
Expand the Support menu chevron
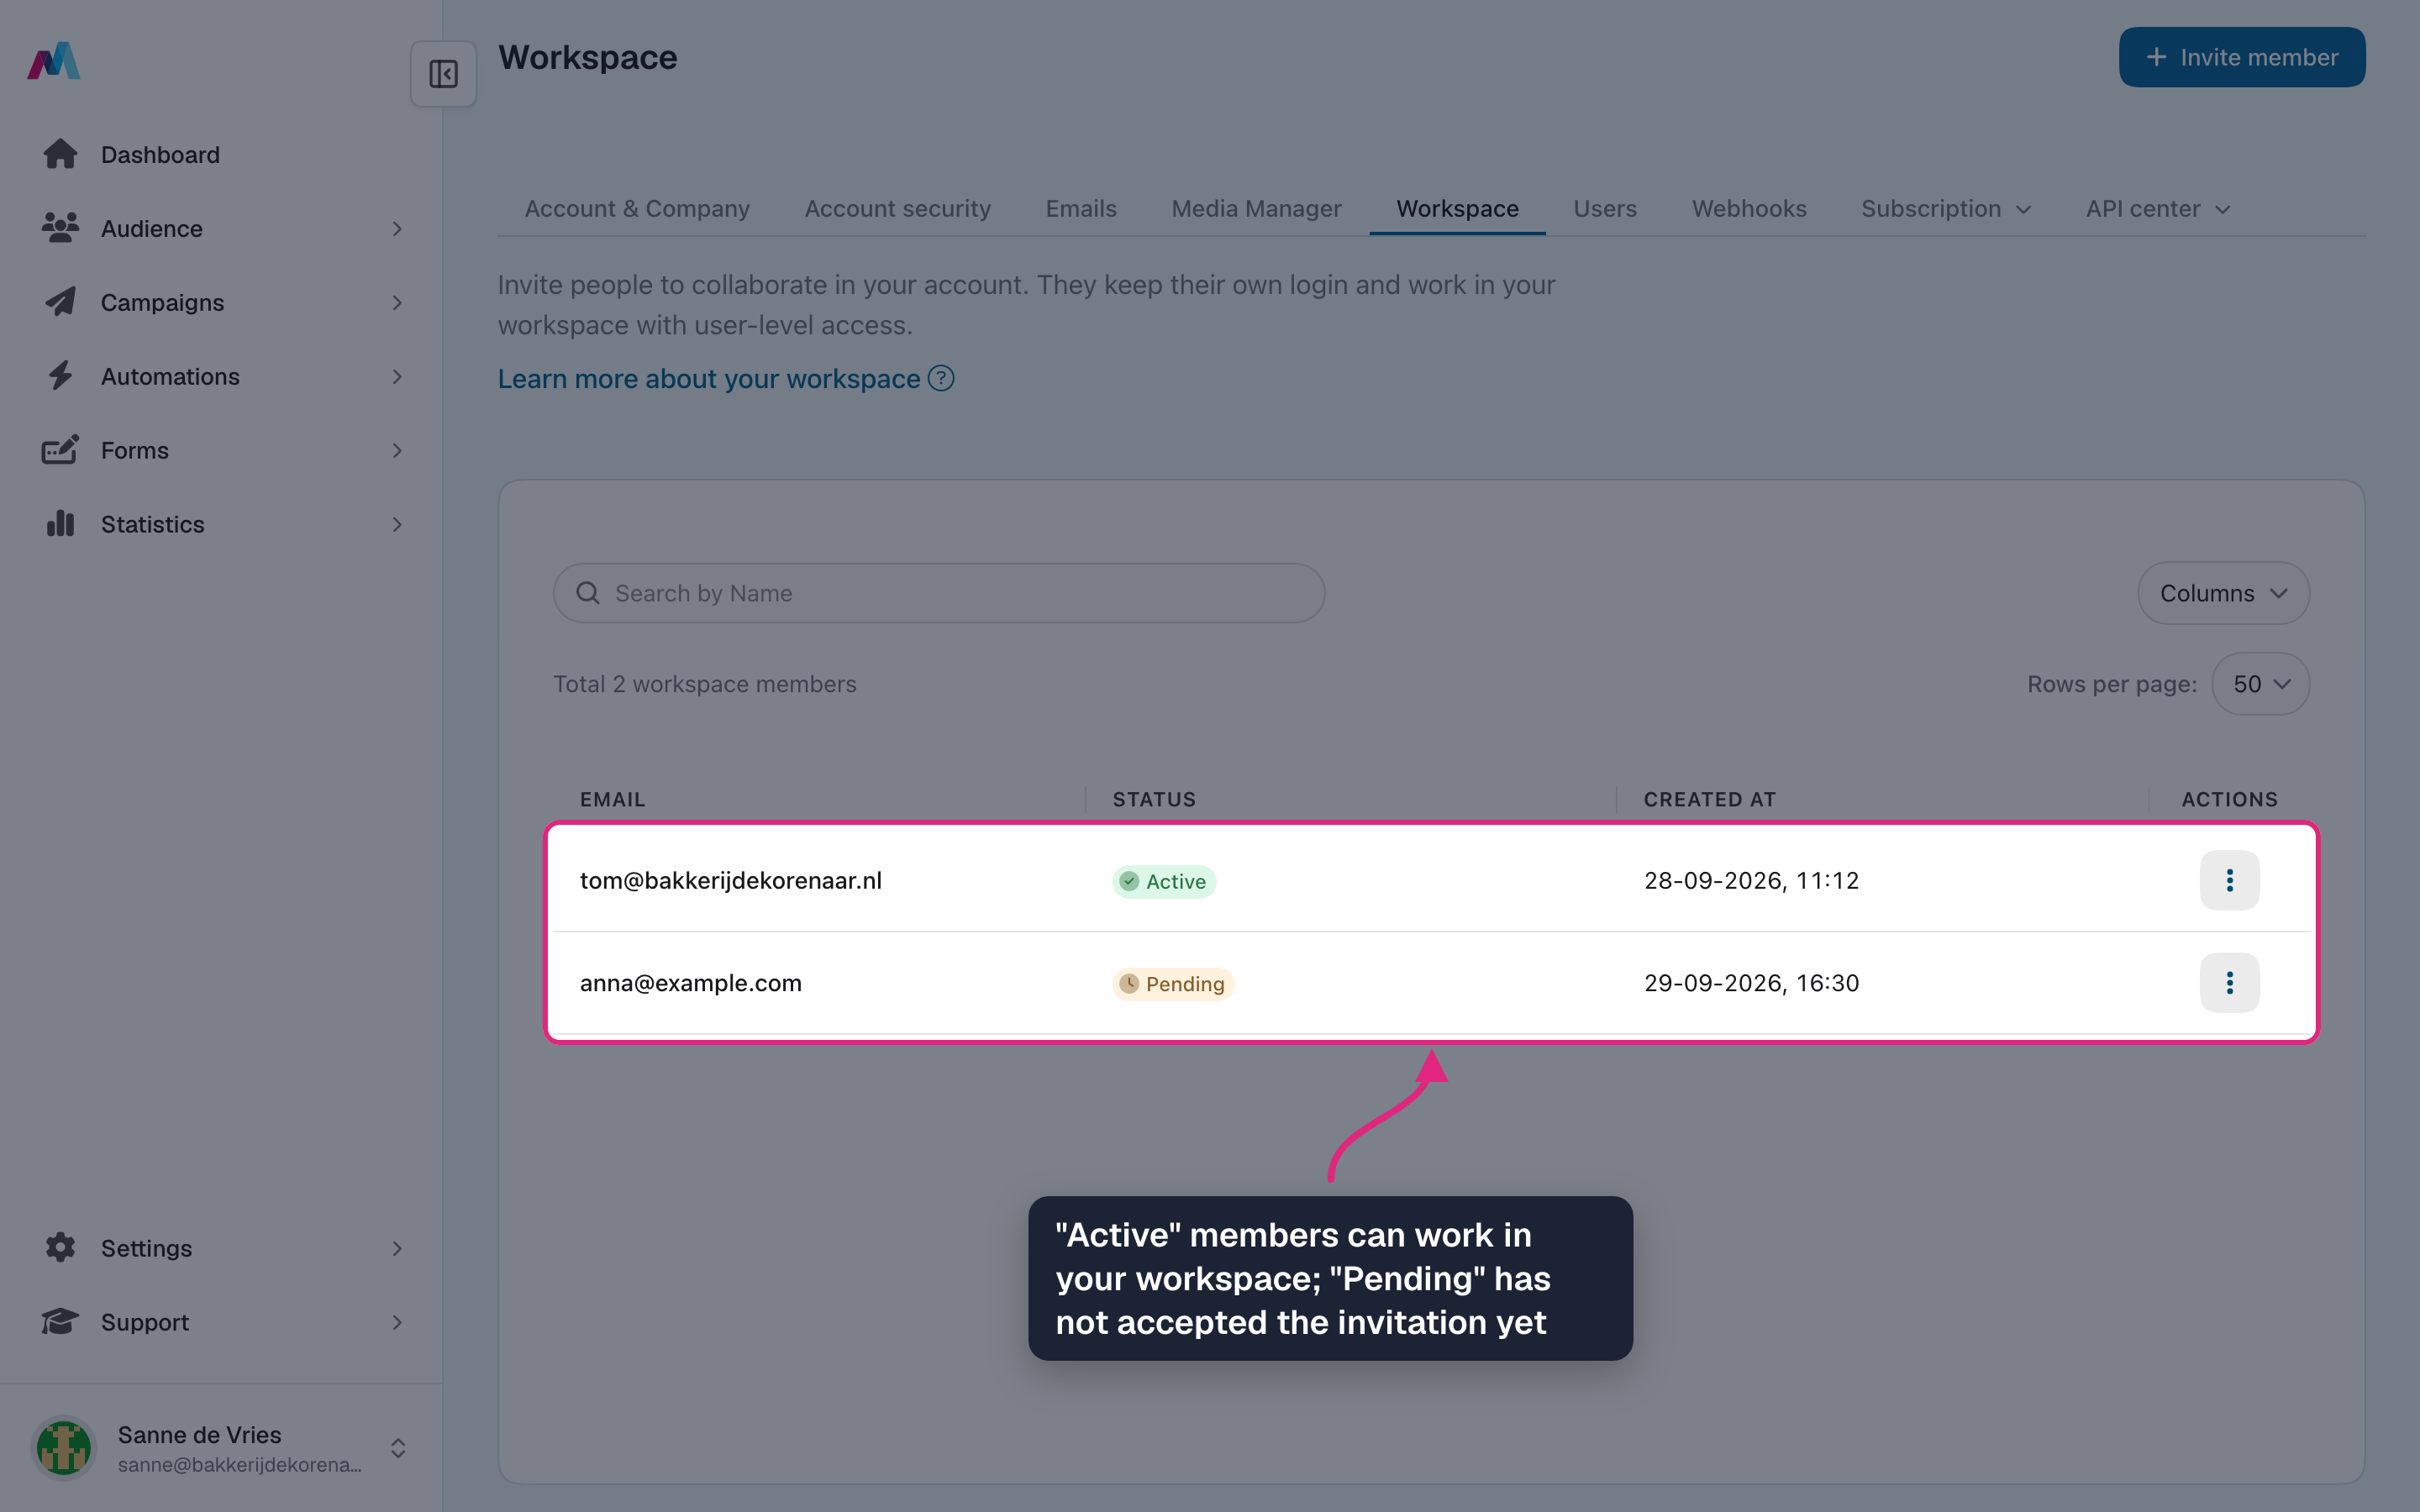pyautogui.click(x=397, y=1323)
